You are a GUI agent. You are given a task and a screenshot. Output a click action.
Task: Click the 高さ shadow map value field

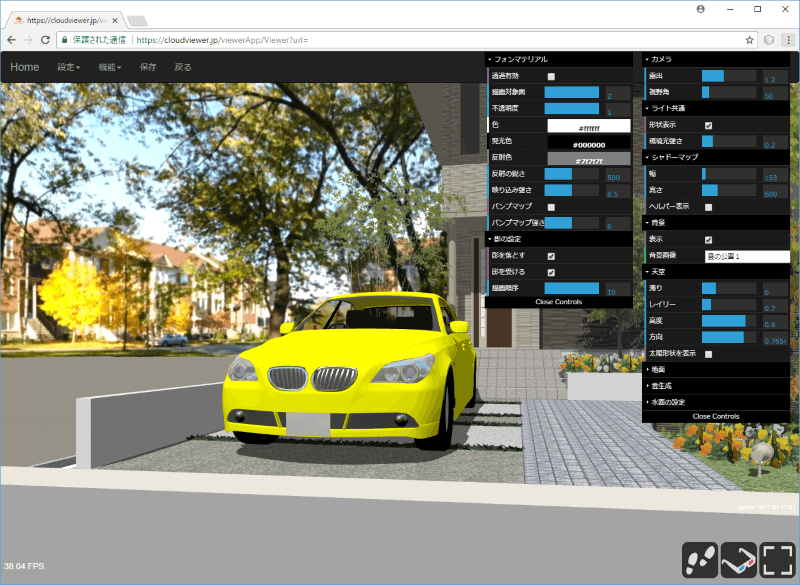point(775,191)
